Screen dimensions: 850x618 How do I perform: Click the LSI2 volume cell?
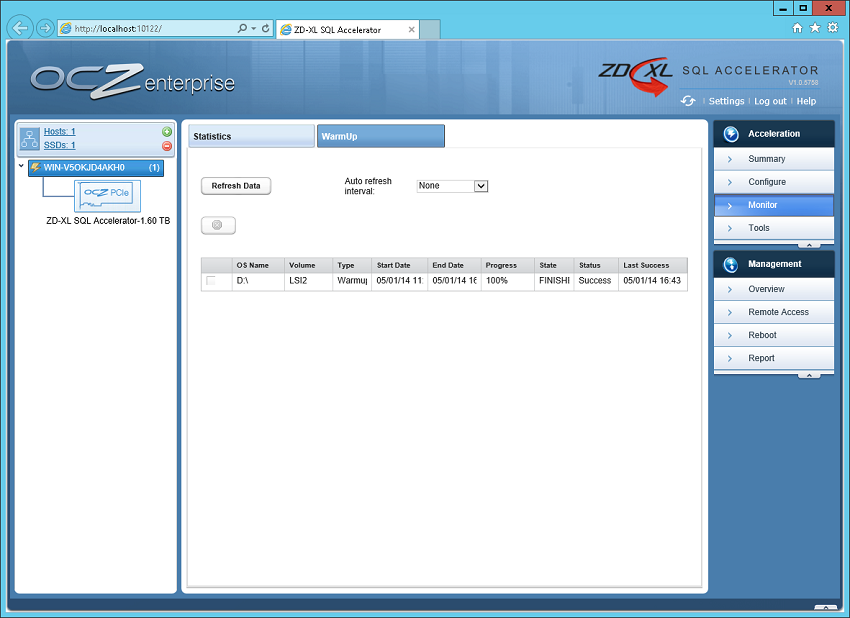(309, 281)
